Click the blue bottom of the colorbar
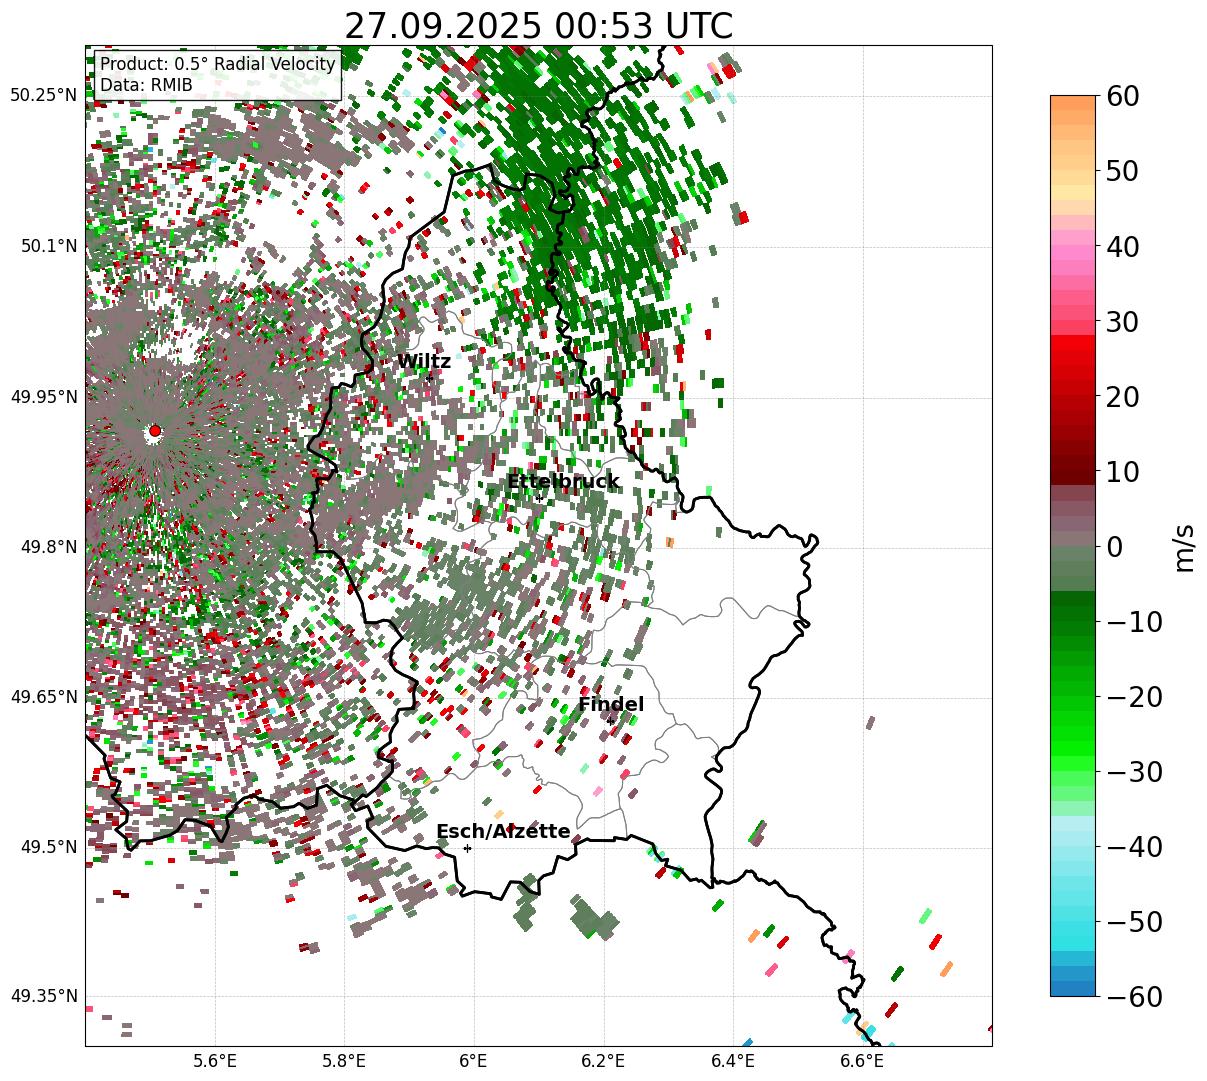This screenshot has height=1081, width=1207. [1072, 985]
